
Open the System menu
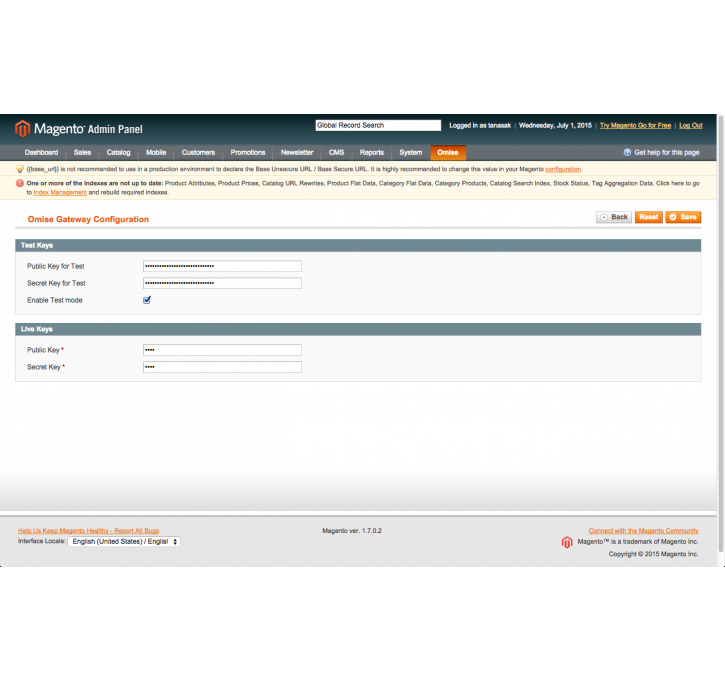tap(411, 153)
